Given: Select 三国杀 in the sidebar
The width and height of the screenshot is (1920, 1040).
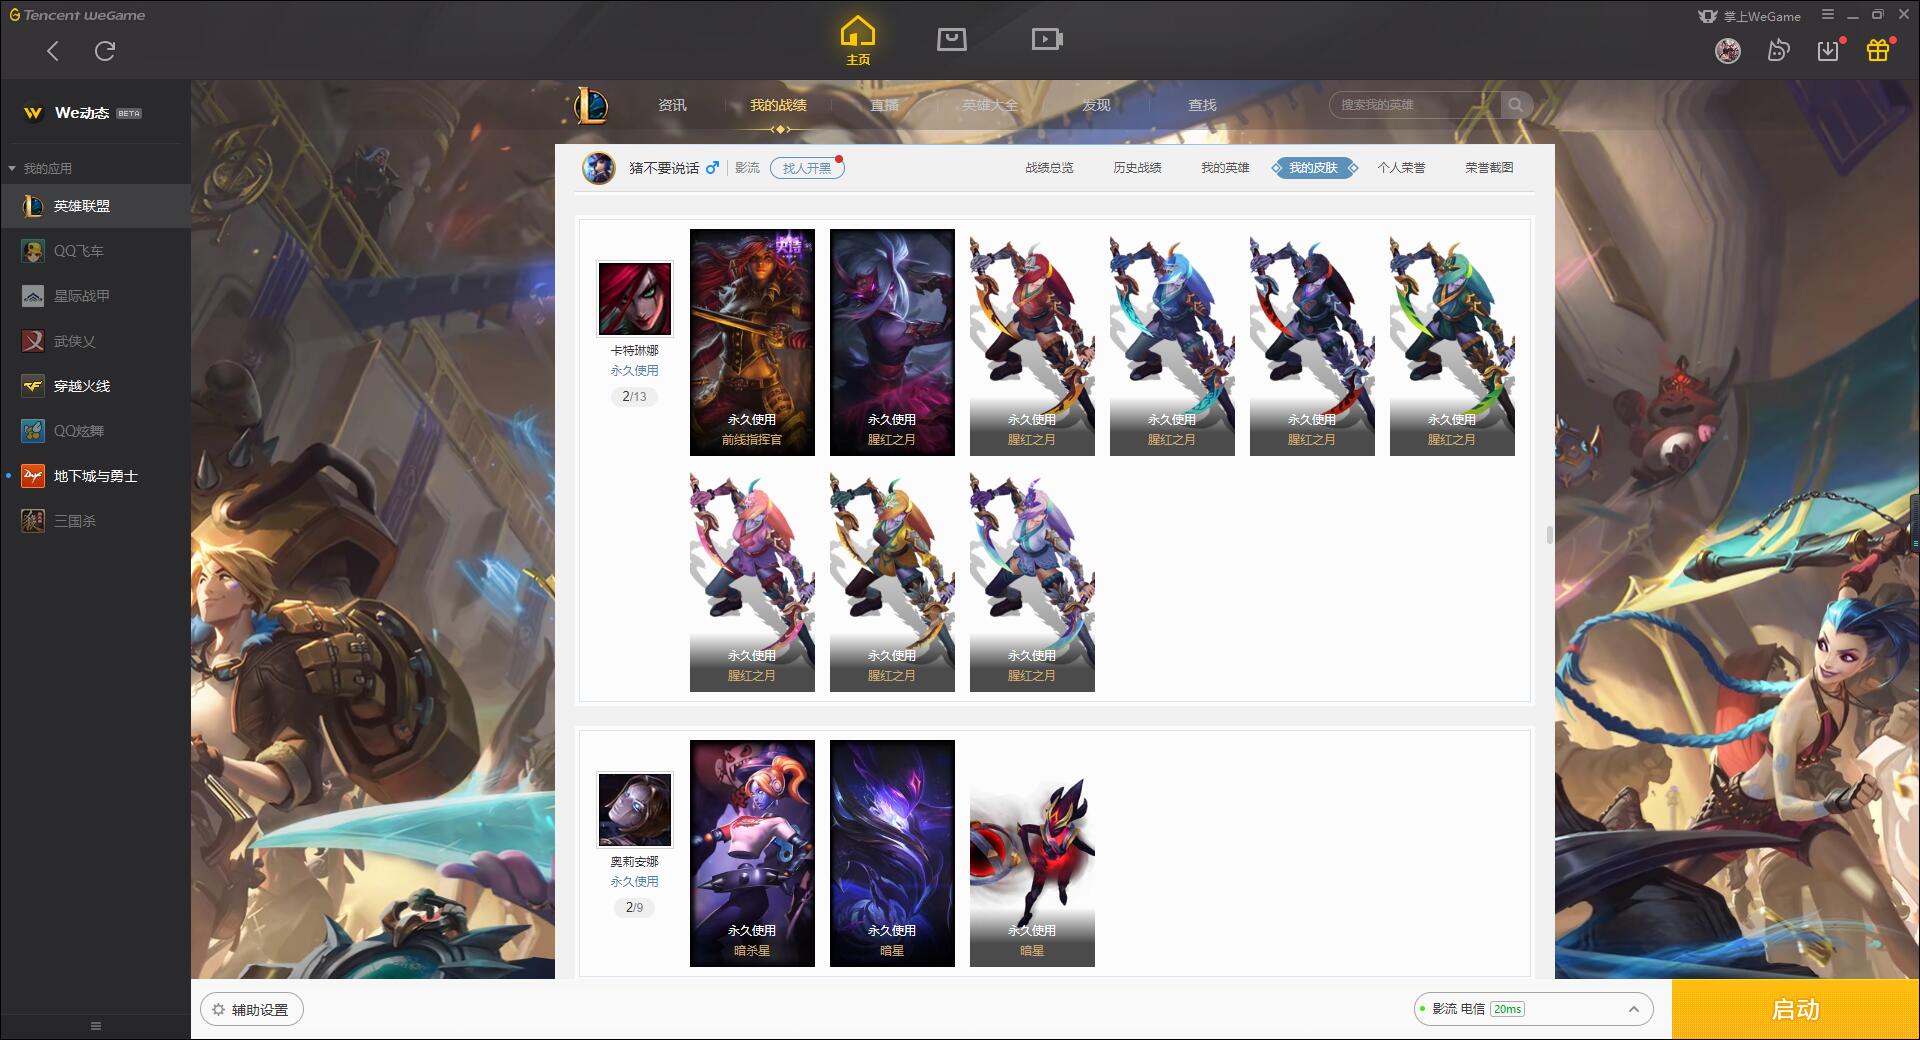Looking at the screenshot, I should click(x=95, y=521).
